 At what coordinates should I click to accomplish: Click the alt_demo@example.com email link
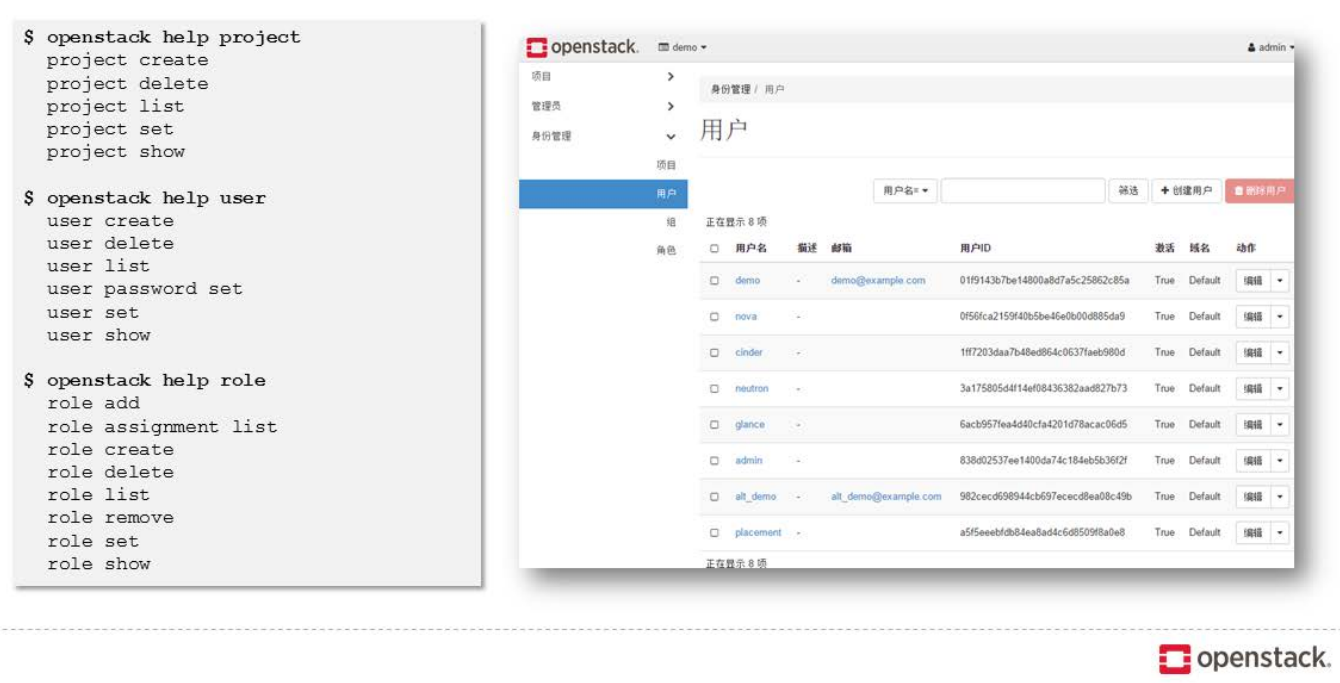pyautogui.click(x=886, y=497)
